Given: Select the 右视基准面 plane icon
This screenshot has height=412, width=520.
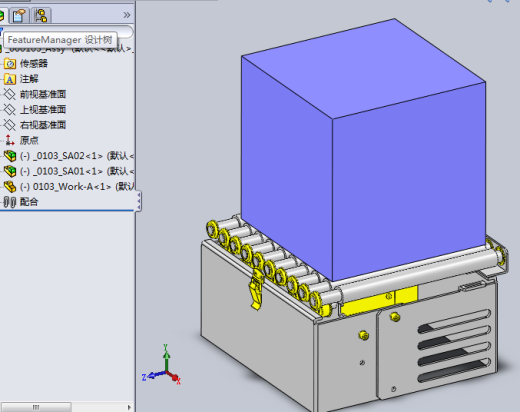Looking at the screenshot, I should tap(10, 125).
